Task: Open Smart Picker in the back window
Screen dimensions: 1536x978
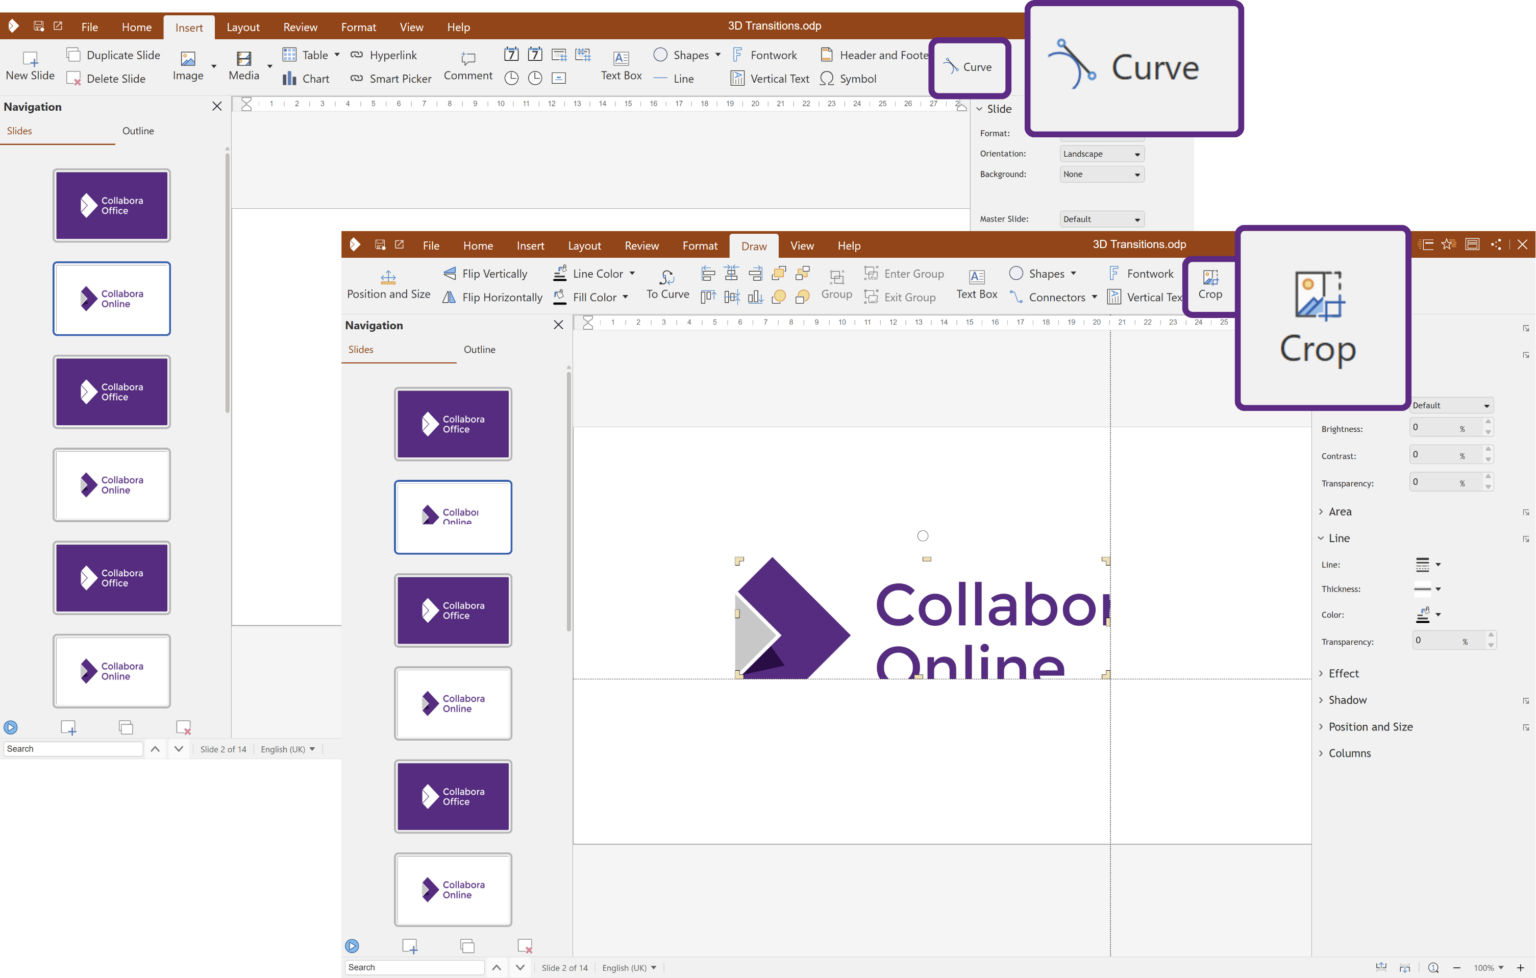Action: [x=391, y=79]
